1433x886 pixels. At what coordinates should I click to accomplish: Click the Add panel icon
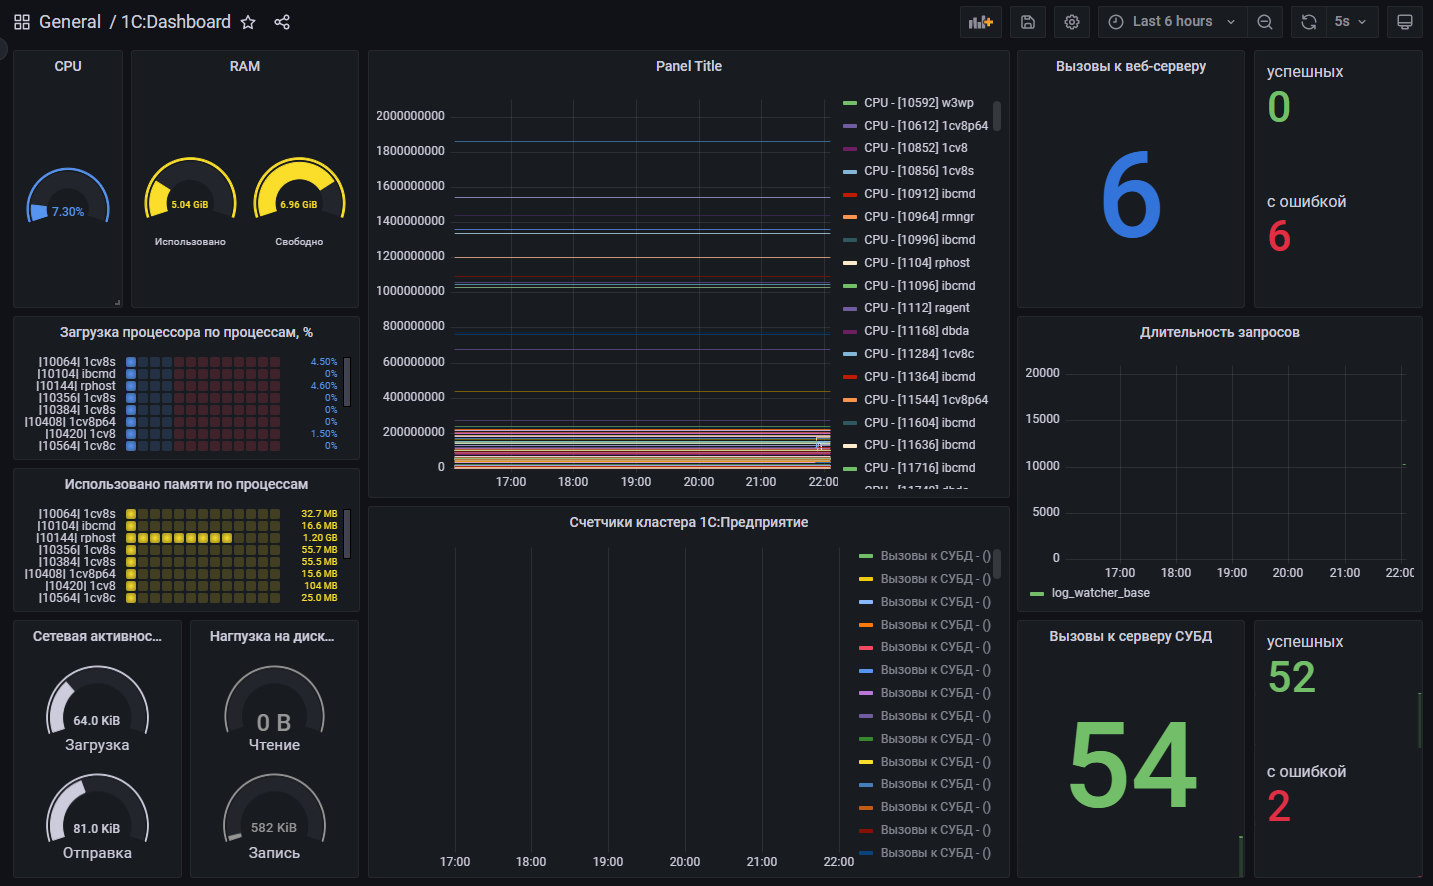[x=980, y=22]
